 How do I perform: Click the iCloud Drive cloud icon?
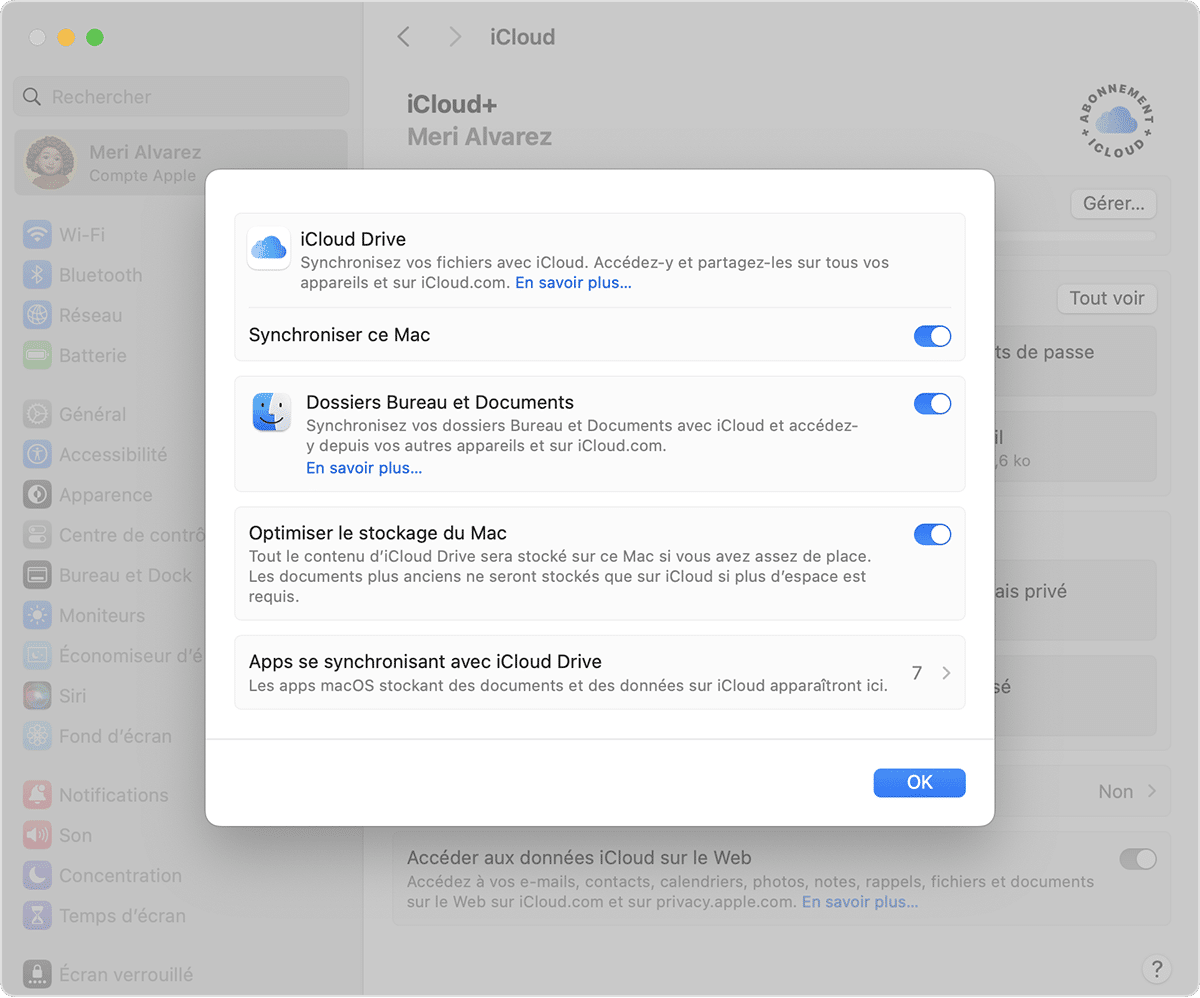tap(269, 248)
